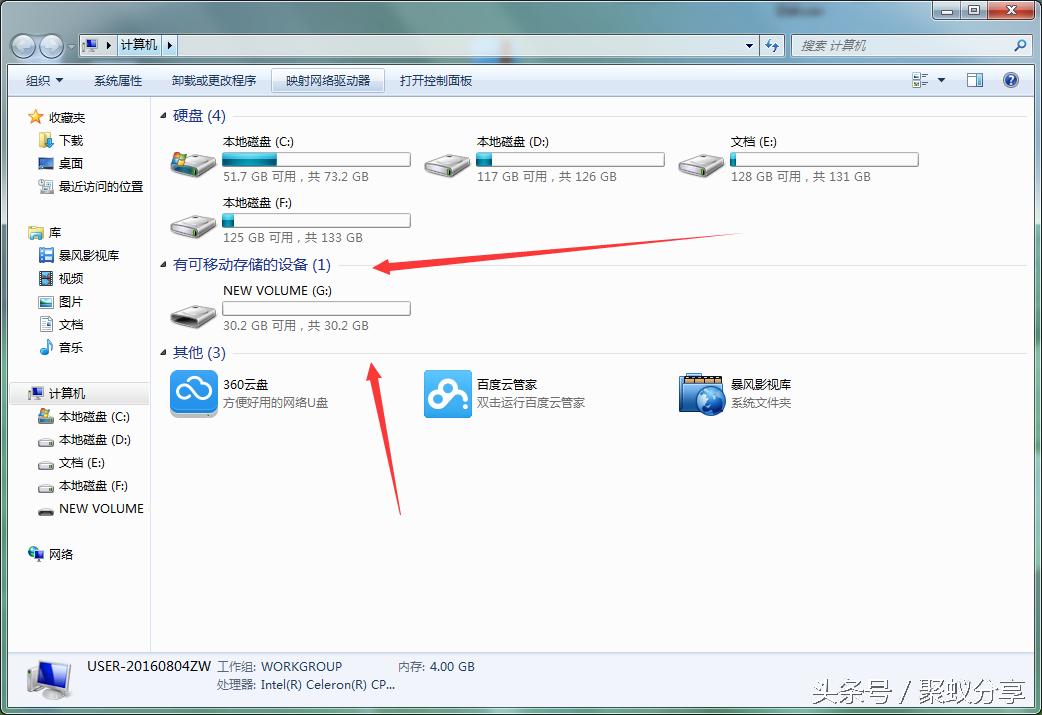Viewport: 1042px width, 715px height.
Task: Collapse the 有可移动存储的设备 group
Action: pos(164,266)
